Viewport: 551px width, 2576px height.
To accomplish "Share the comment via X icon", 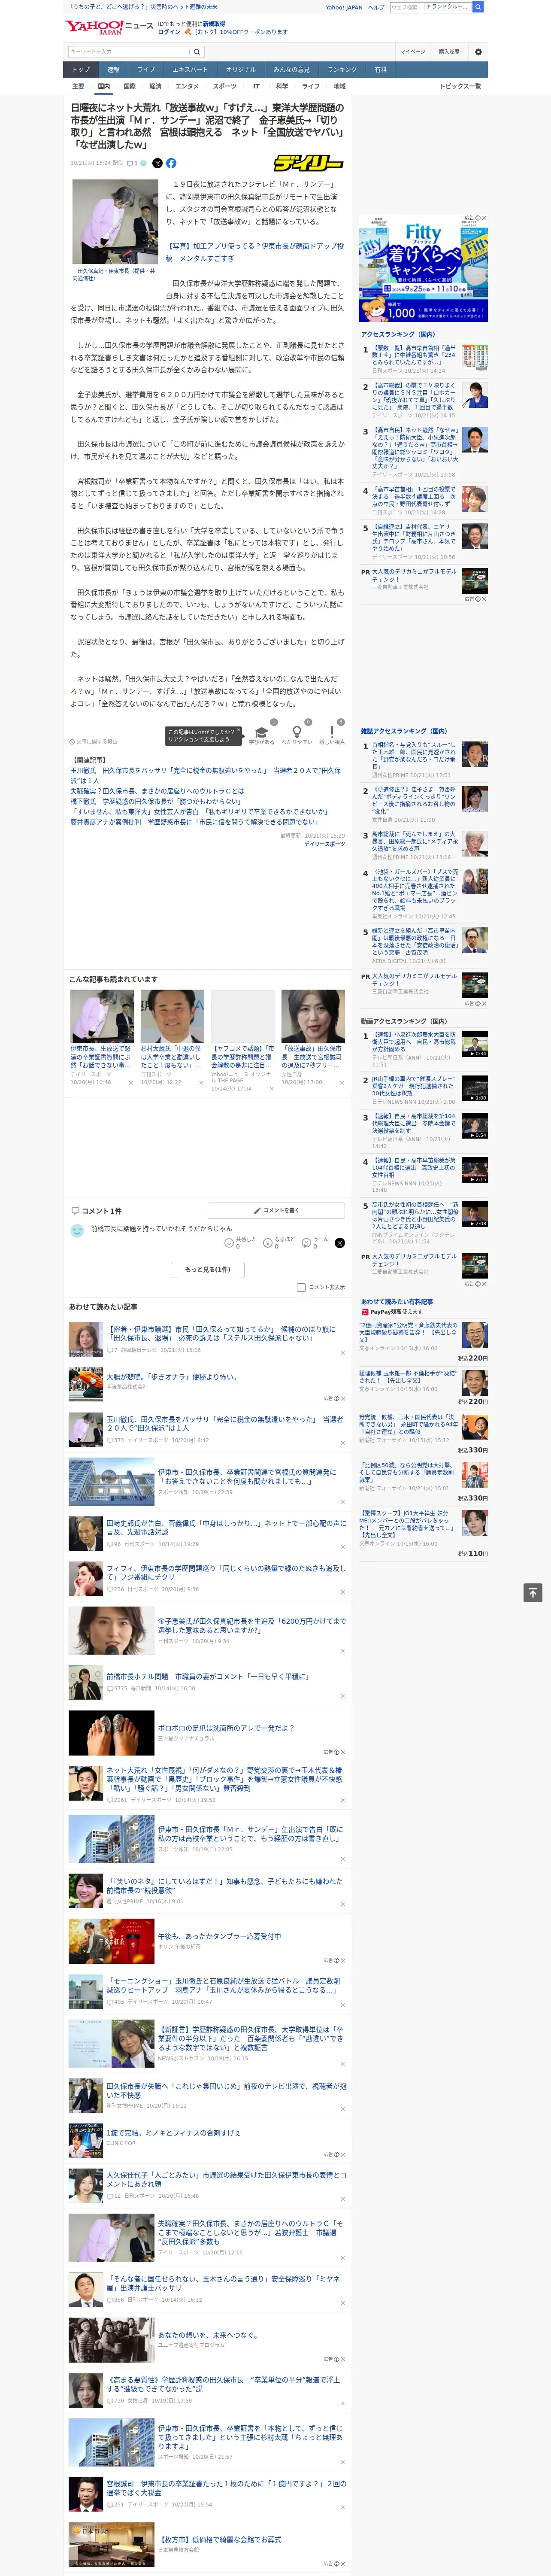I will (x=339, y=1242).
